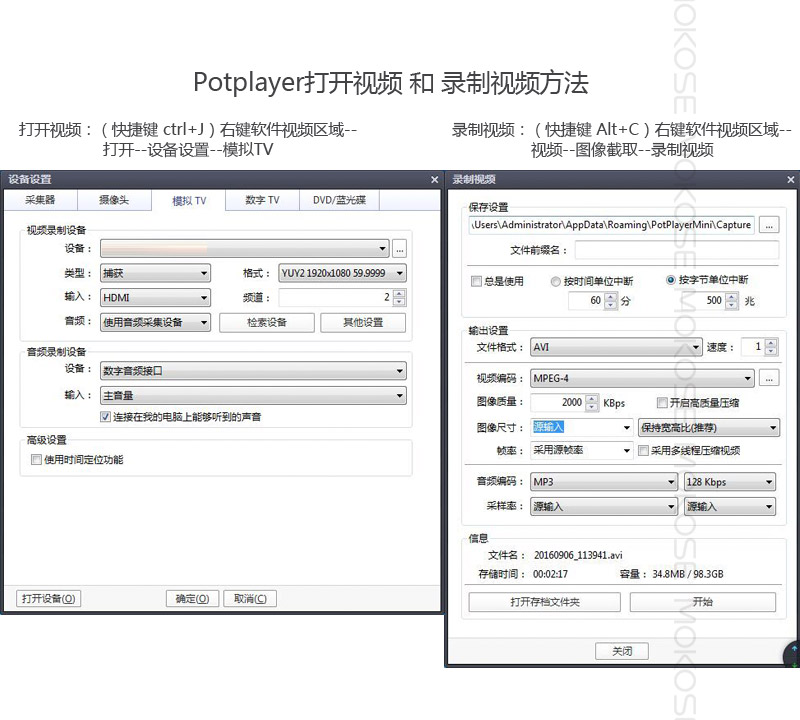This screenshot has width=800, height=720.
Task: Click the 检索设备 button
Action: point(267,322)
